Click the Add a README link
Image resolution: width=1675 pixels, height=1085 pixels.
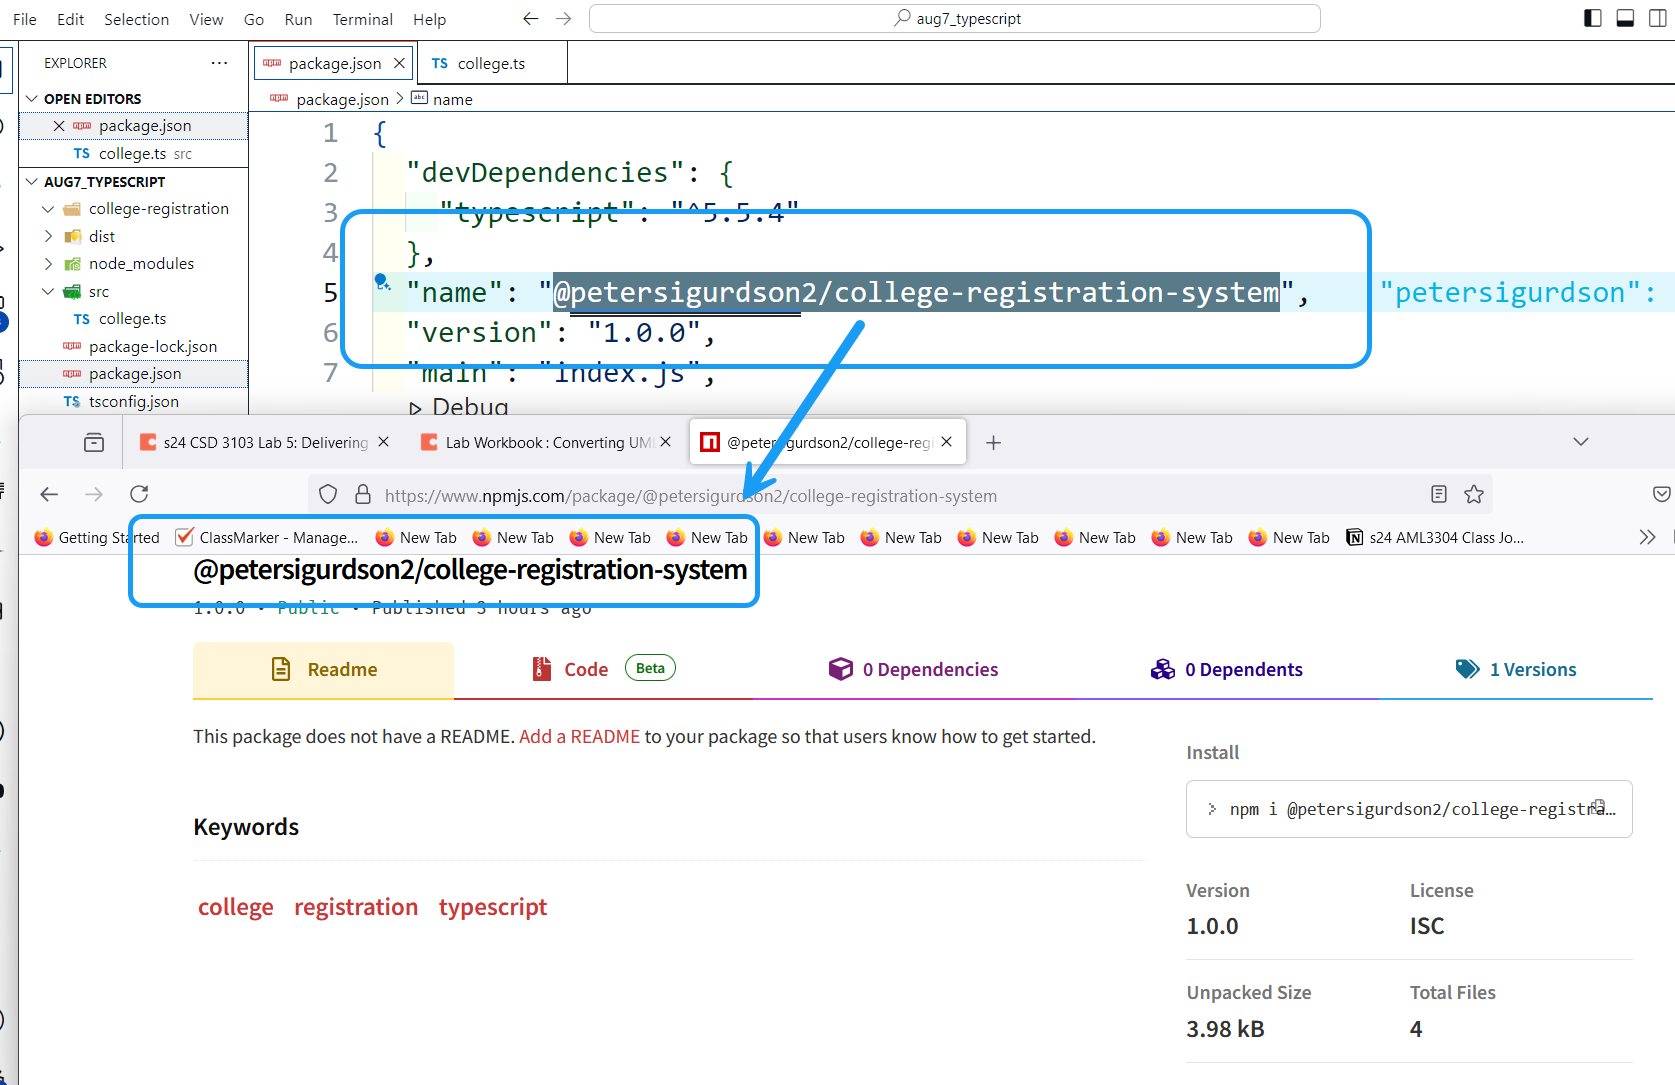click(579, 737)
